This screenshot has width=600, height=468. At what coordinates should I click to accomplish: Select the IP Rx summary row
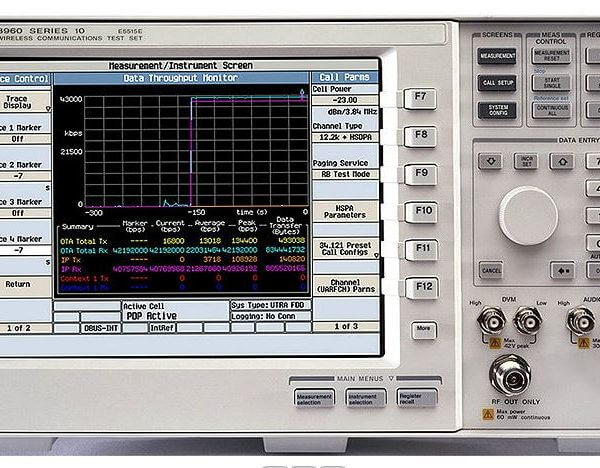click(183, 269)
